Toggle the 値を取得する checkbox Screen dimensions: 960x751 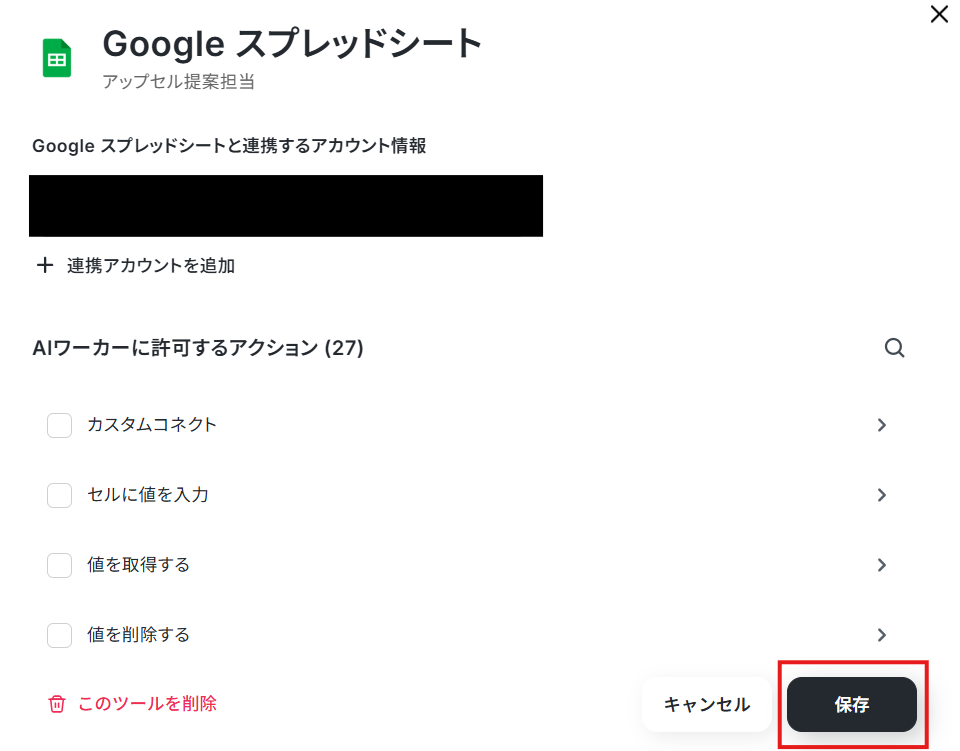click(59, 565)
